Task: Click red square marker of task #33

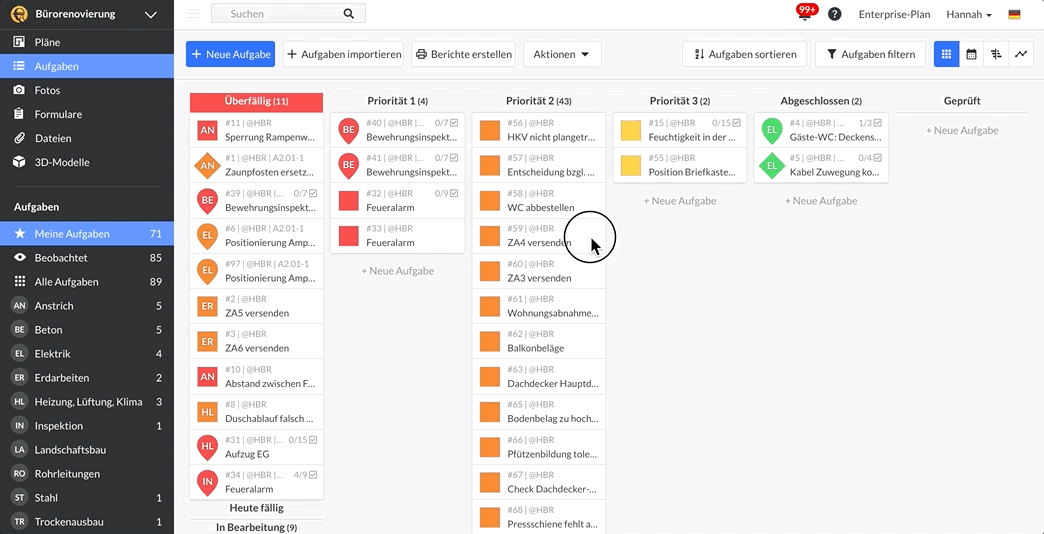Action: [x=348, y=236]
